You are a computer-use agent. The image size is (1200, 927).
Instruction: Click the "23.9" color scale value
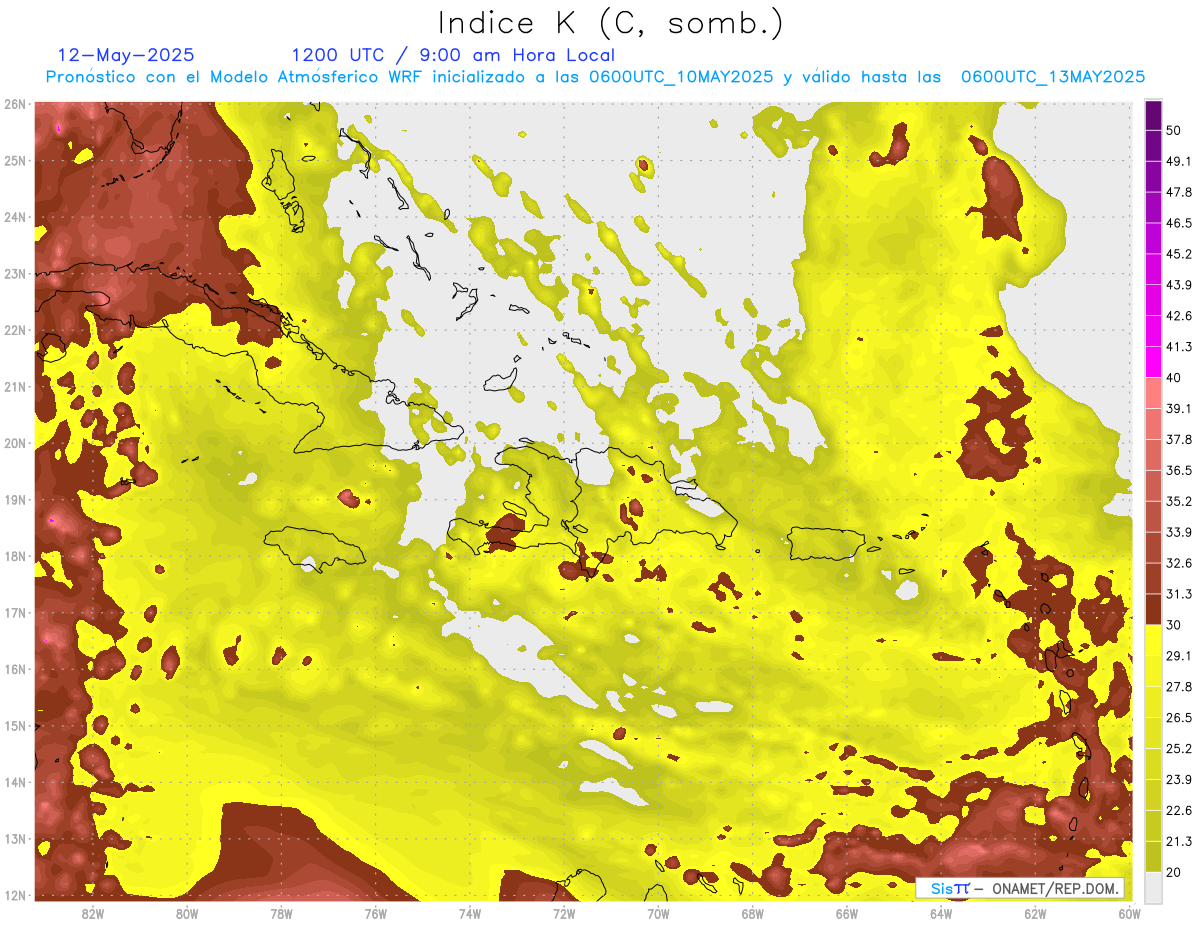1178,779
